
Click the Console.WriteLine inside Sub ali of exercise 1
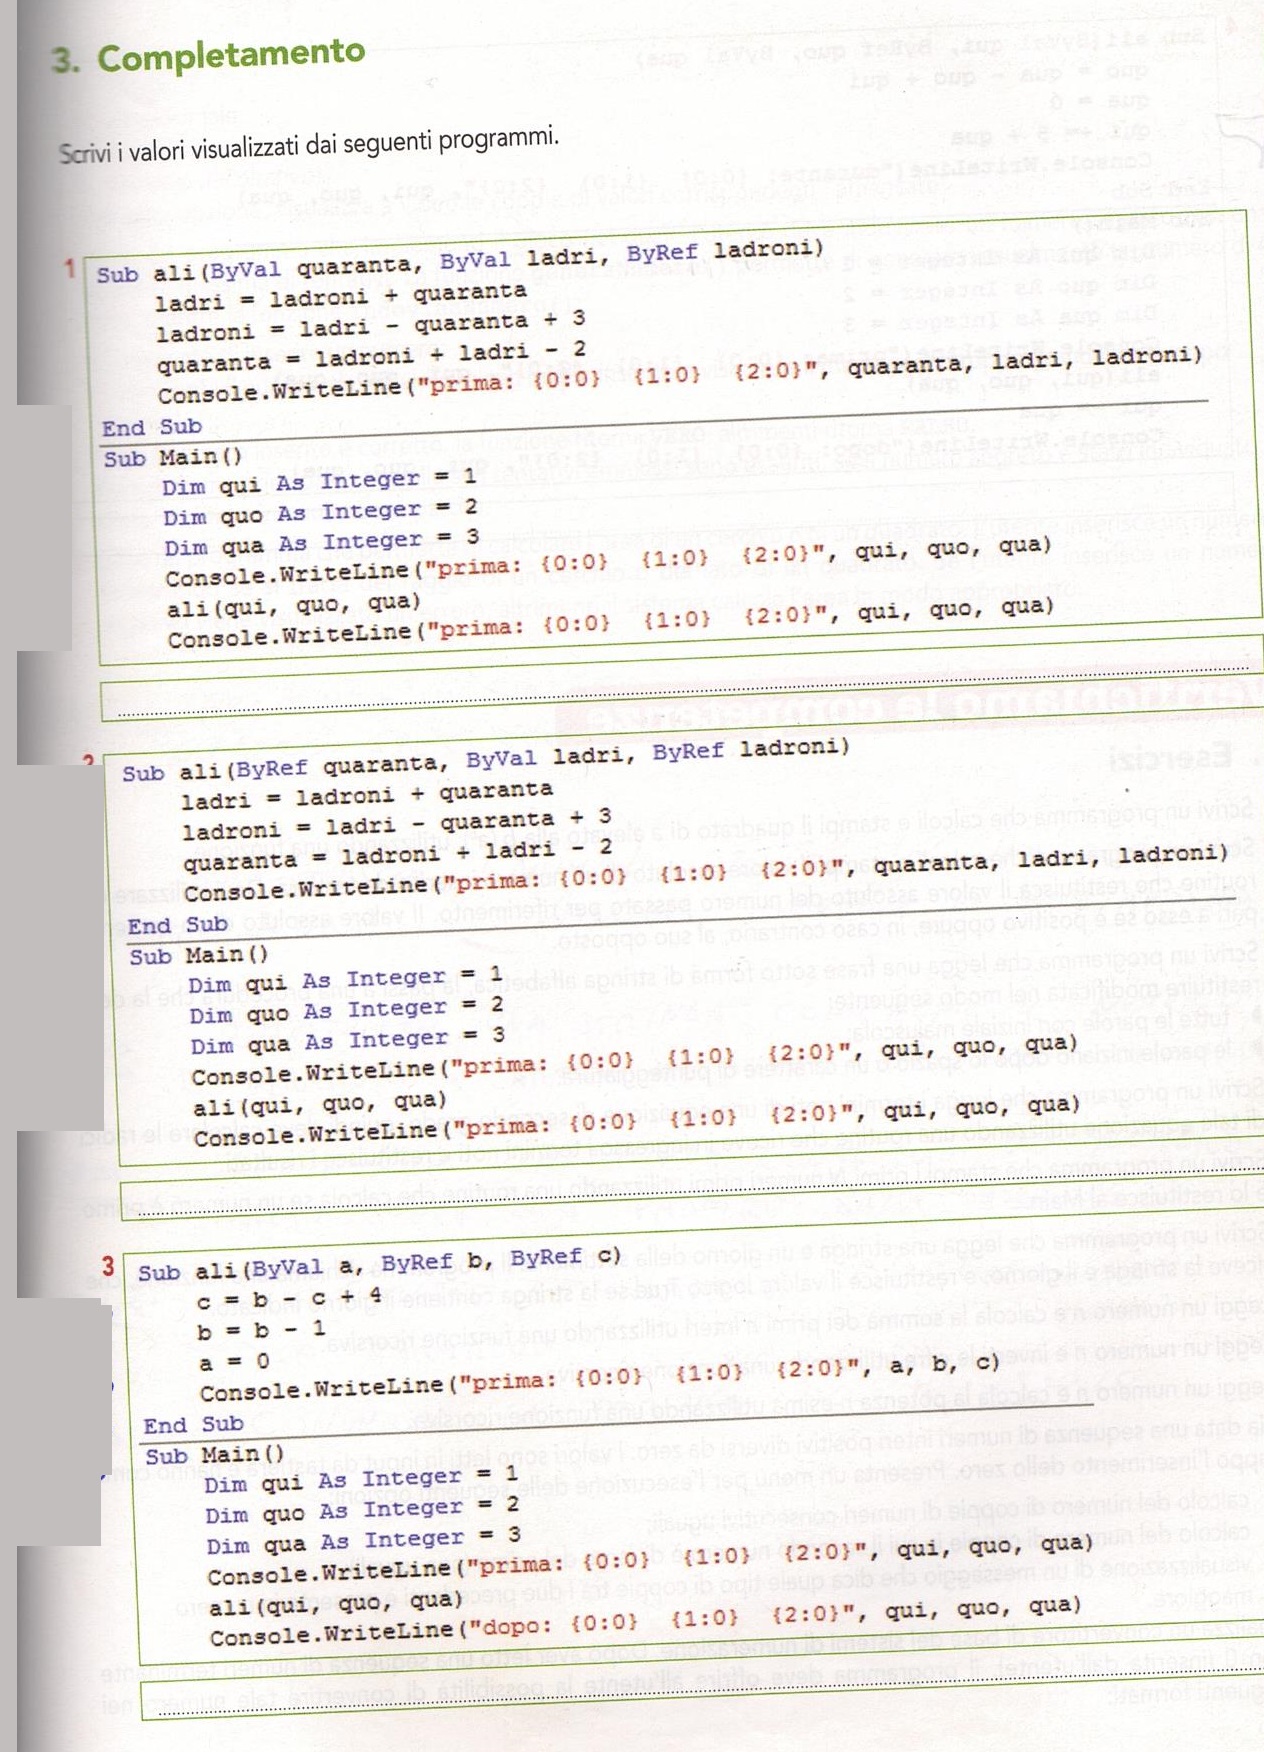[x=680, y=375]
